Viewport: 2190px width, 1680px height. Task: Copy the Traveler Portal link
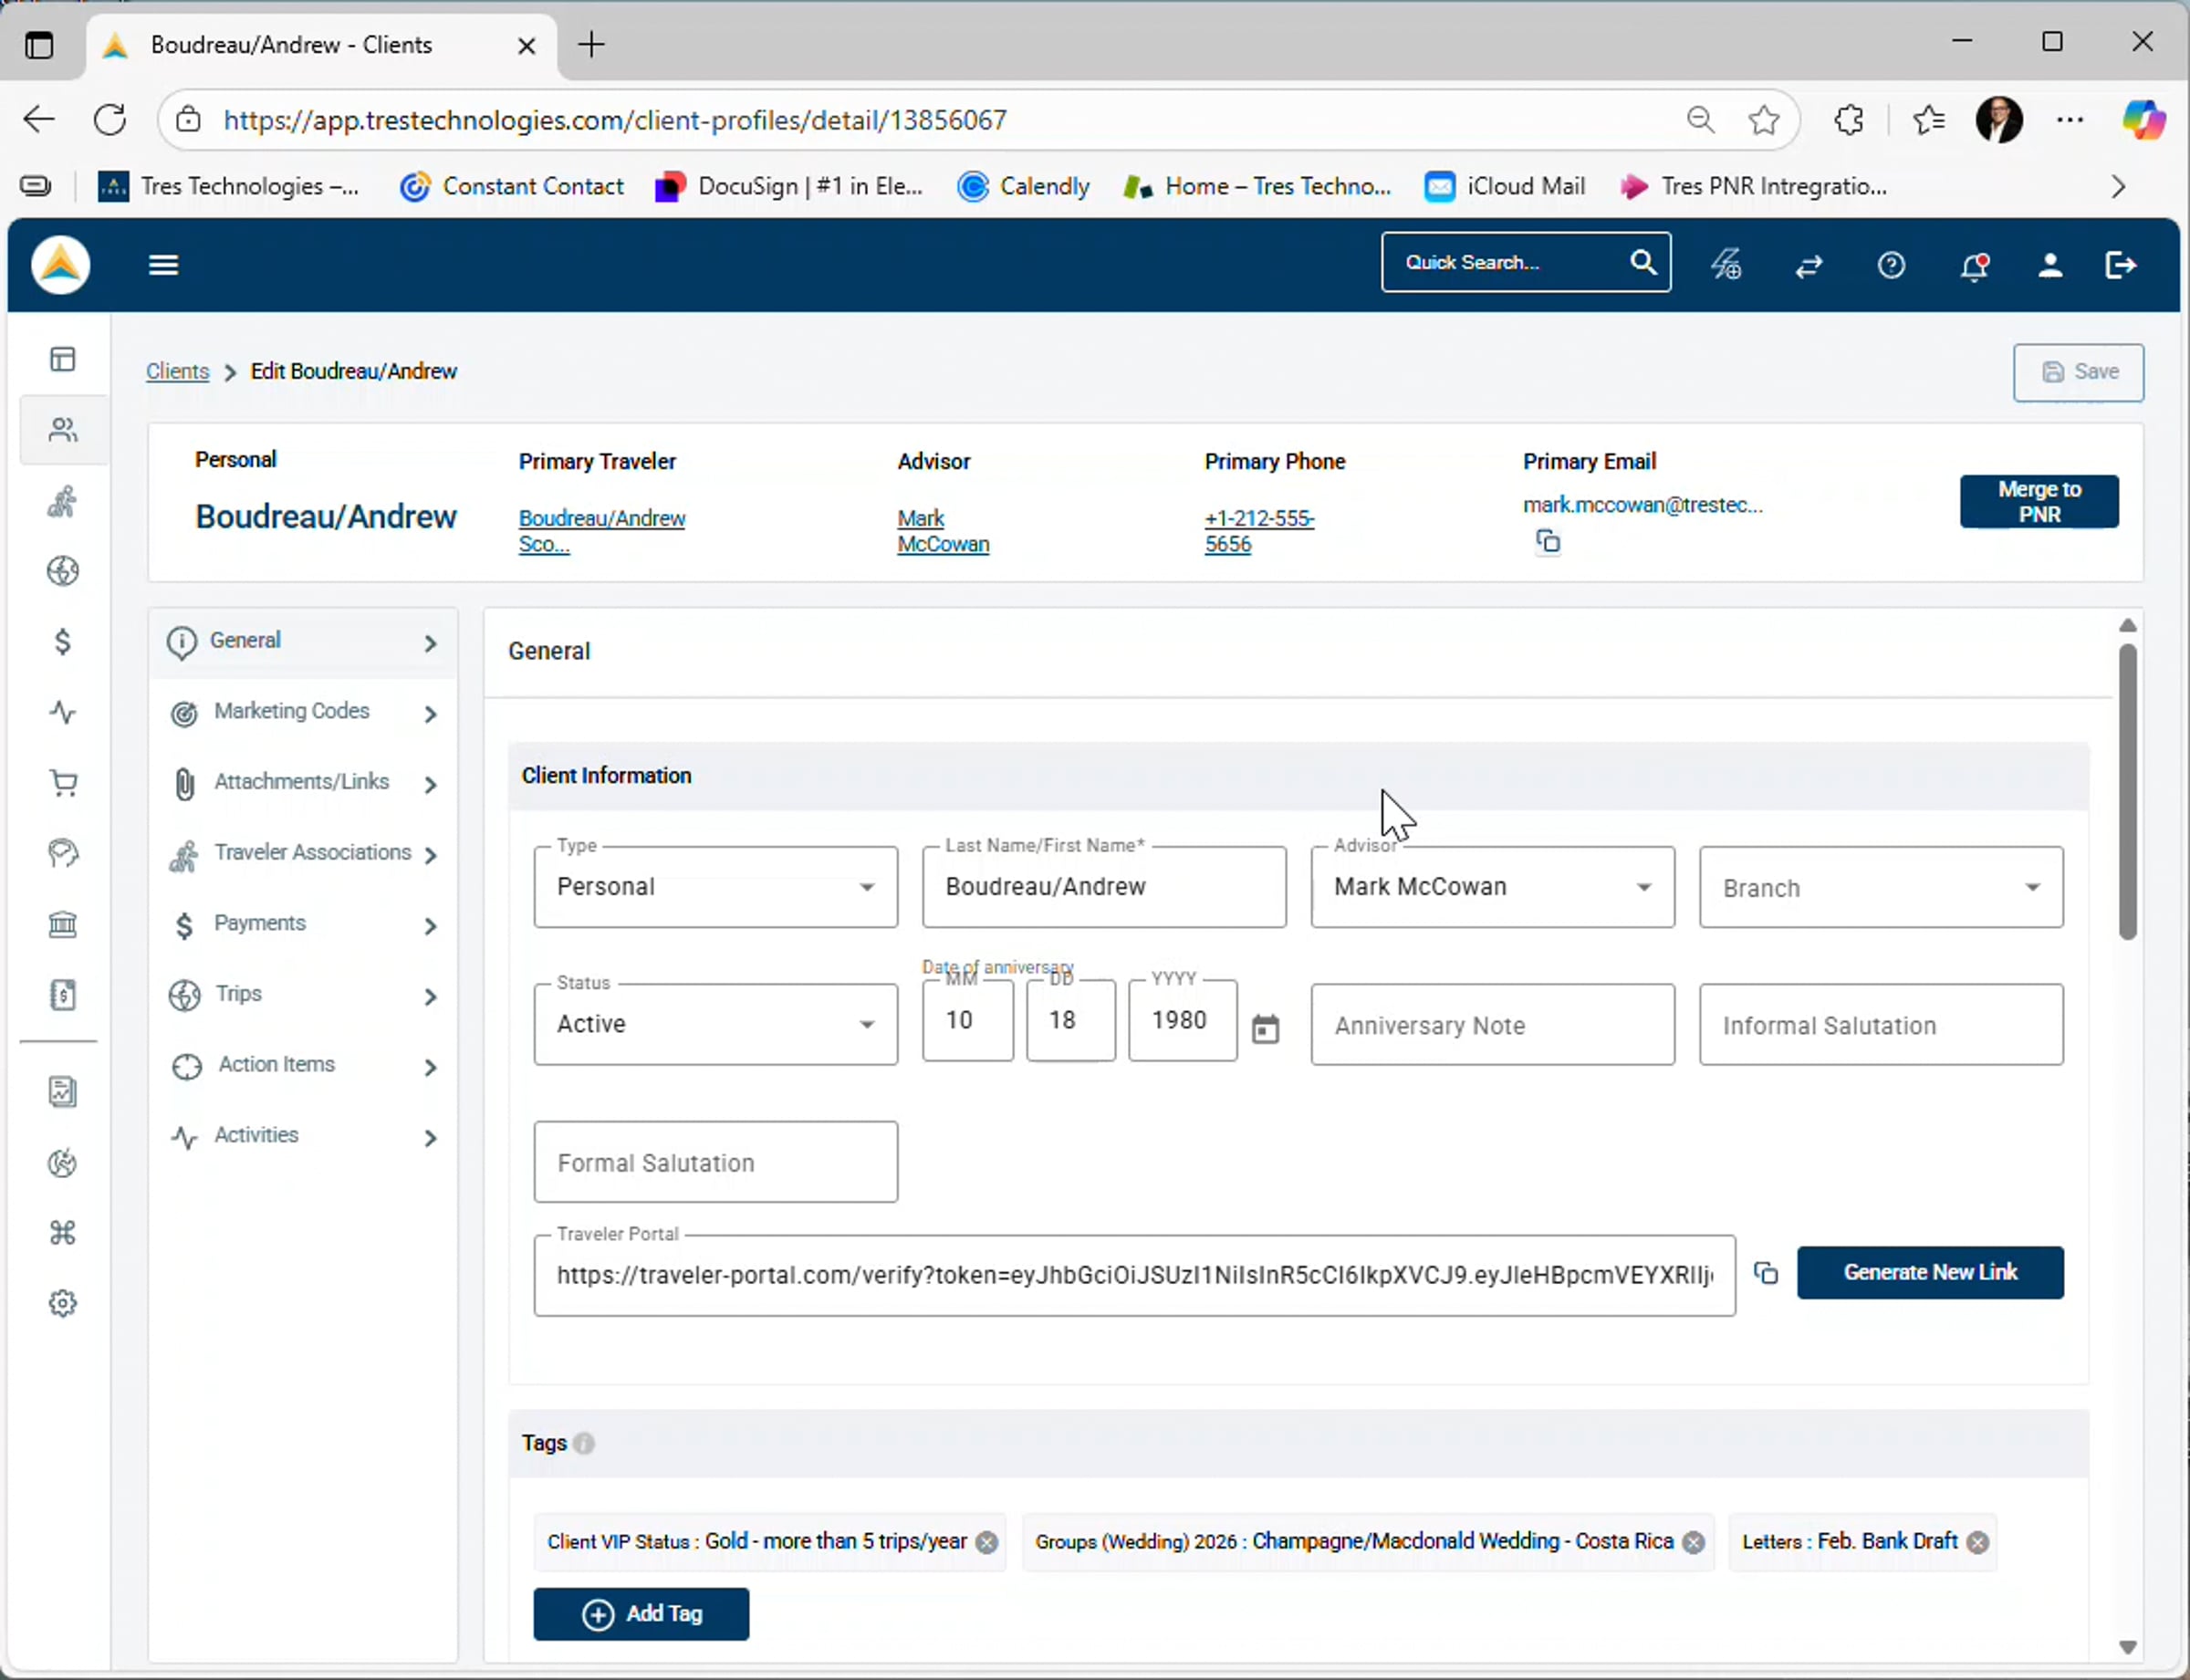pos(1766,1273)
